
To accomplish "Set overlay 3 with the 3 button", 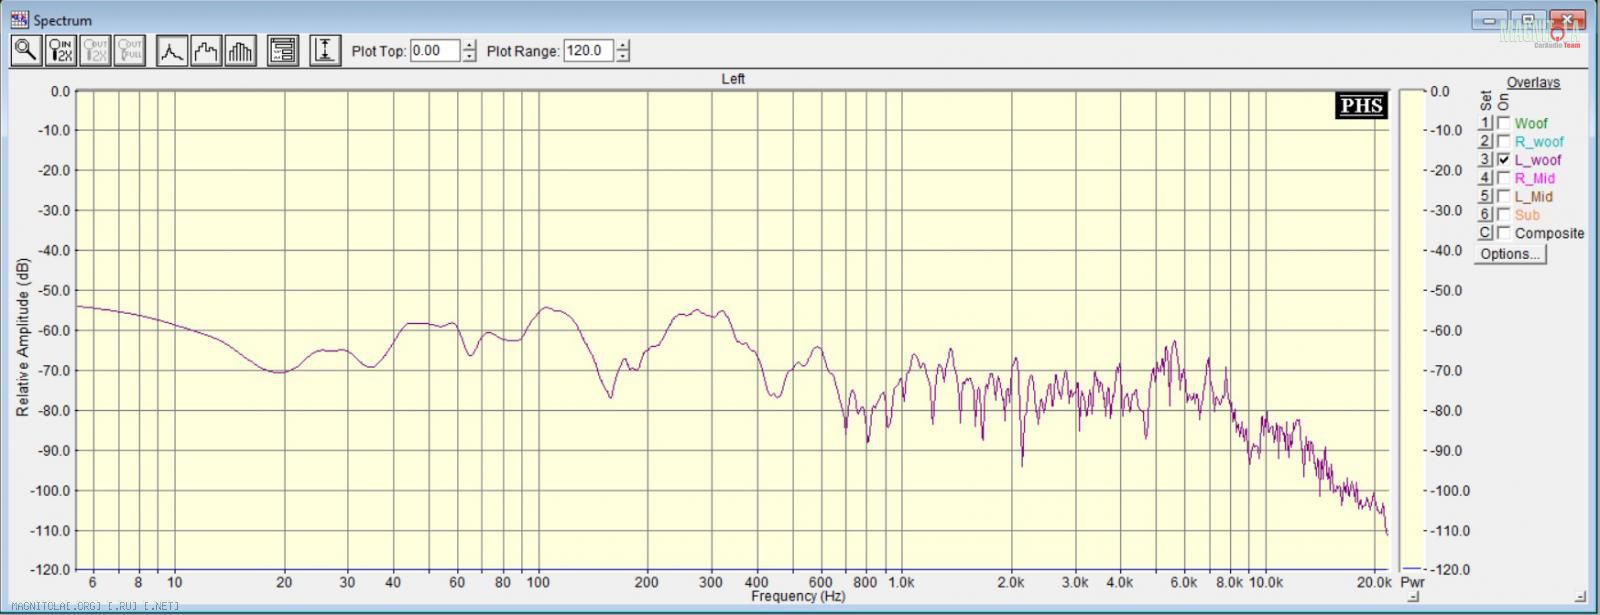I will click(1485, 159).
